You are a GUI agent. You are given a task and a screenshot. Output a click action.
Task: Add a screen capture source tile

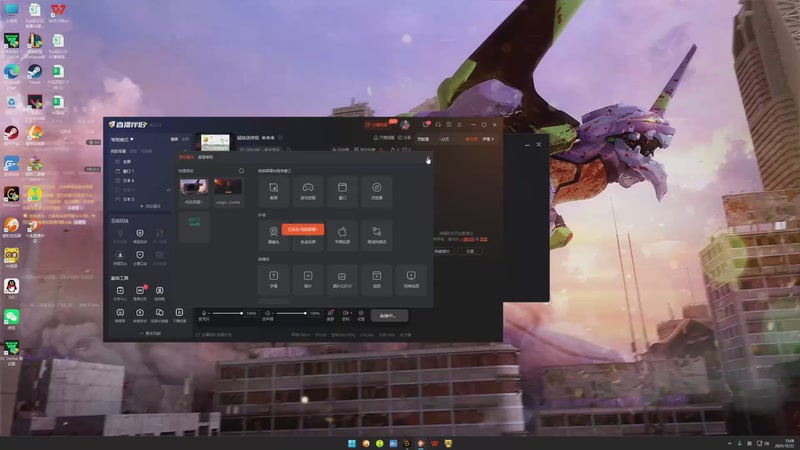[273, 191]
